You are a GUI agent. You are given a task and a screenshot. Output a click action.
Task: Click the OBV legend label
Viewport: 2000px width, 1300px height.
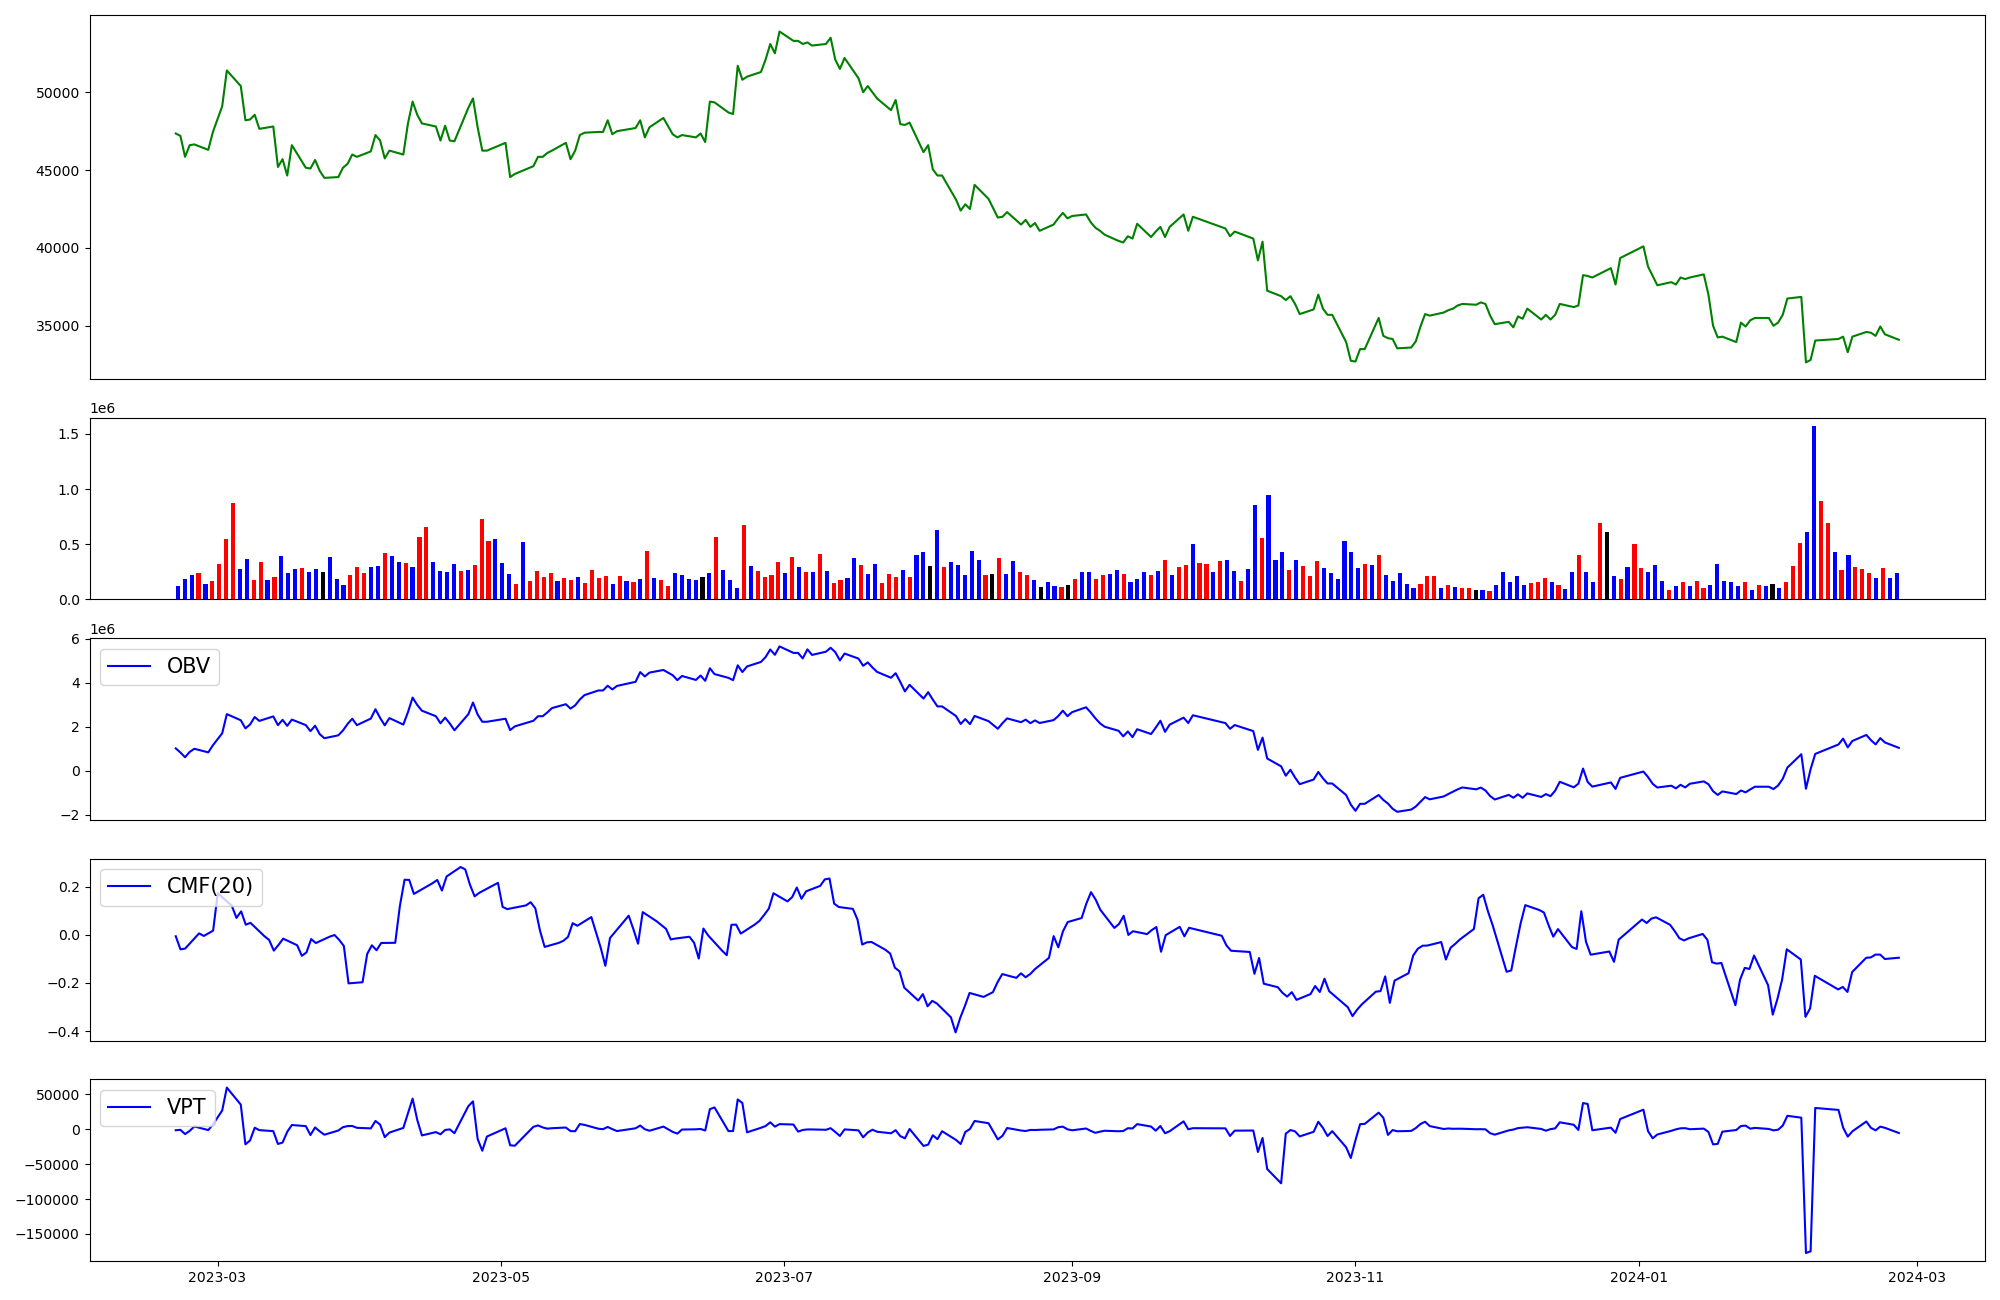coord(188,666)
